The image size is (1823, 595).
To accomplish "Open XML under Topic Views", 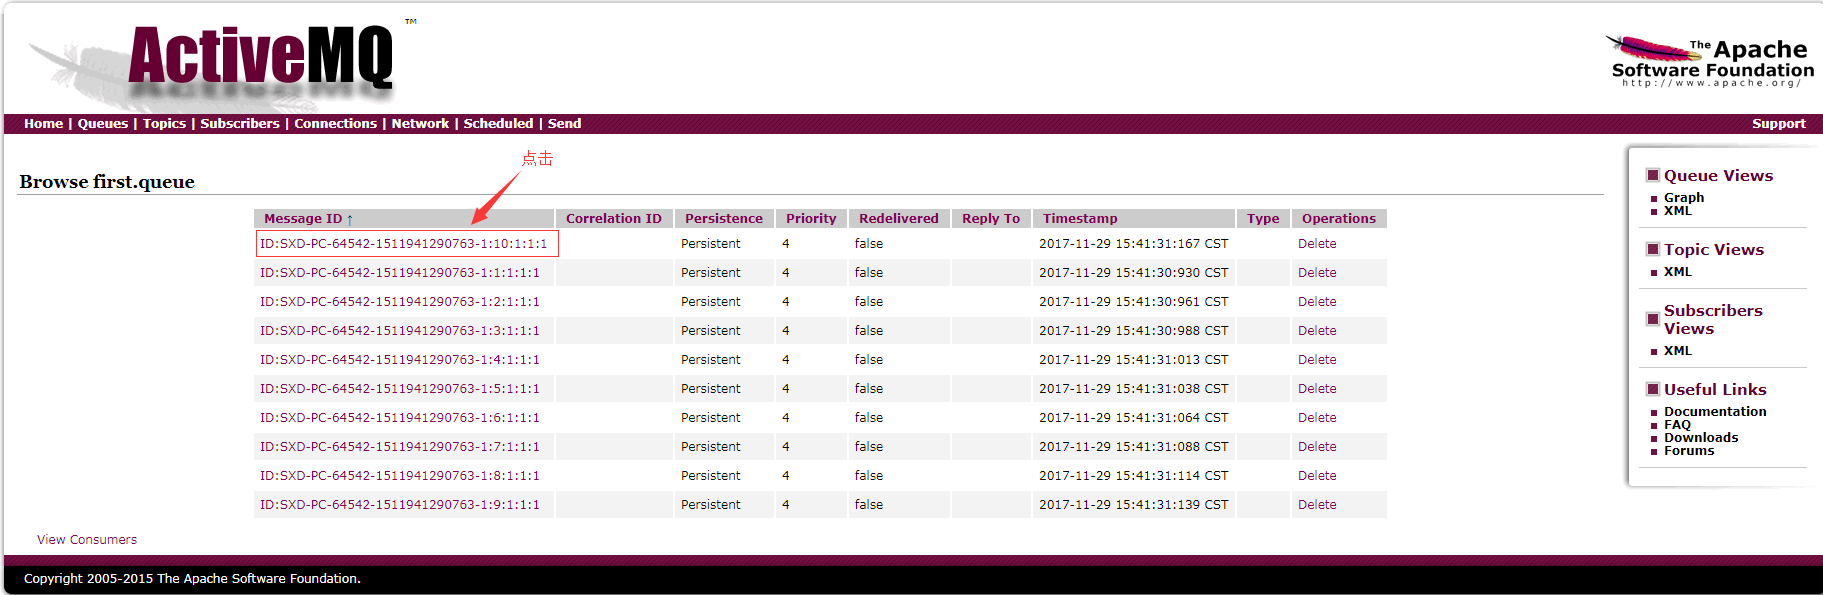I will tap(1678, 271).
